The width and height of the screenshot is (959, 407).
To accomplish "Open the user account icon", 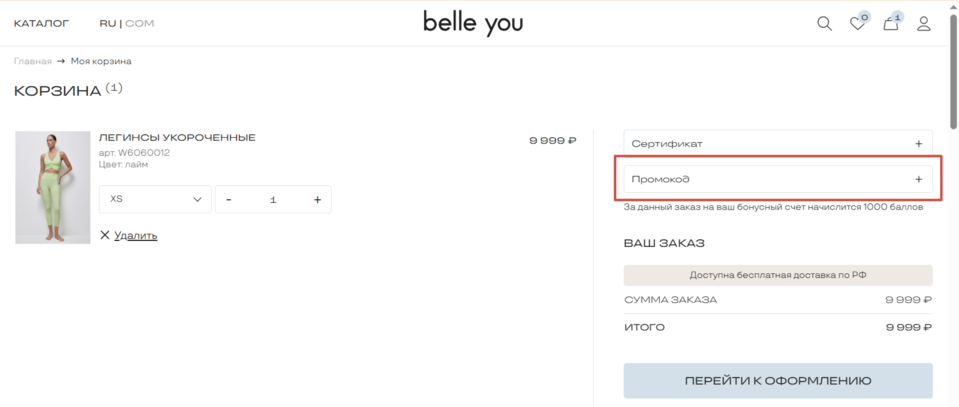I will [924, 24].
